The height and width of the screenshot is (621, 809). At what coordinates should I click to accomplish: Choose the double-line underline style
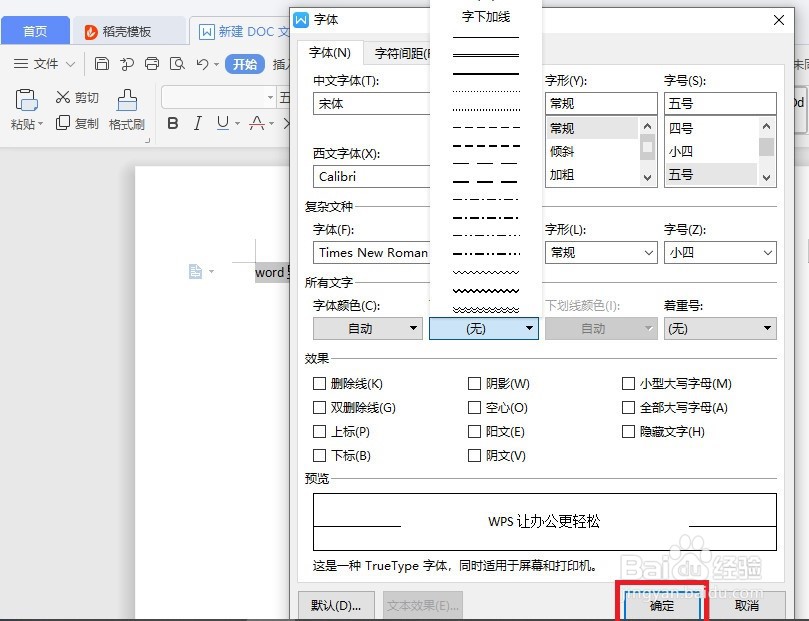point(486,55)
